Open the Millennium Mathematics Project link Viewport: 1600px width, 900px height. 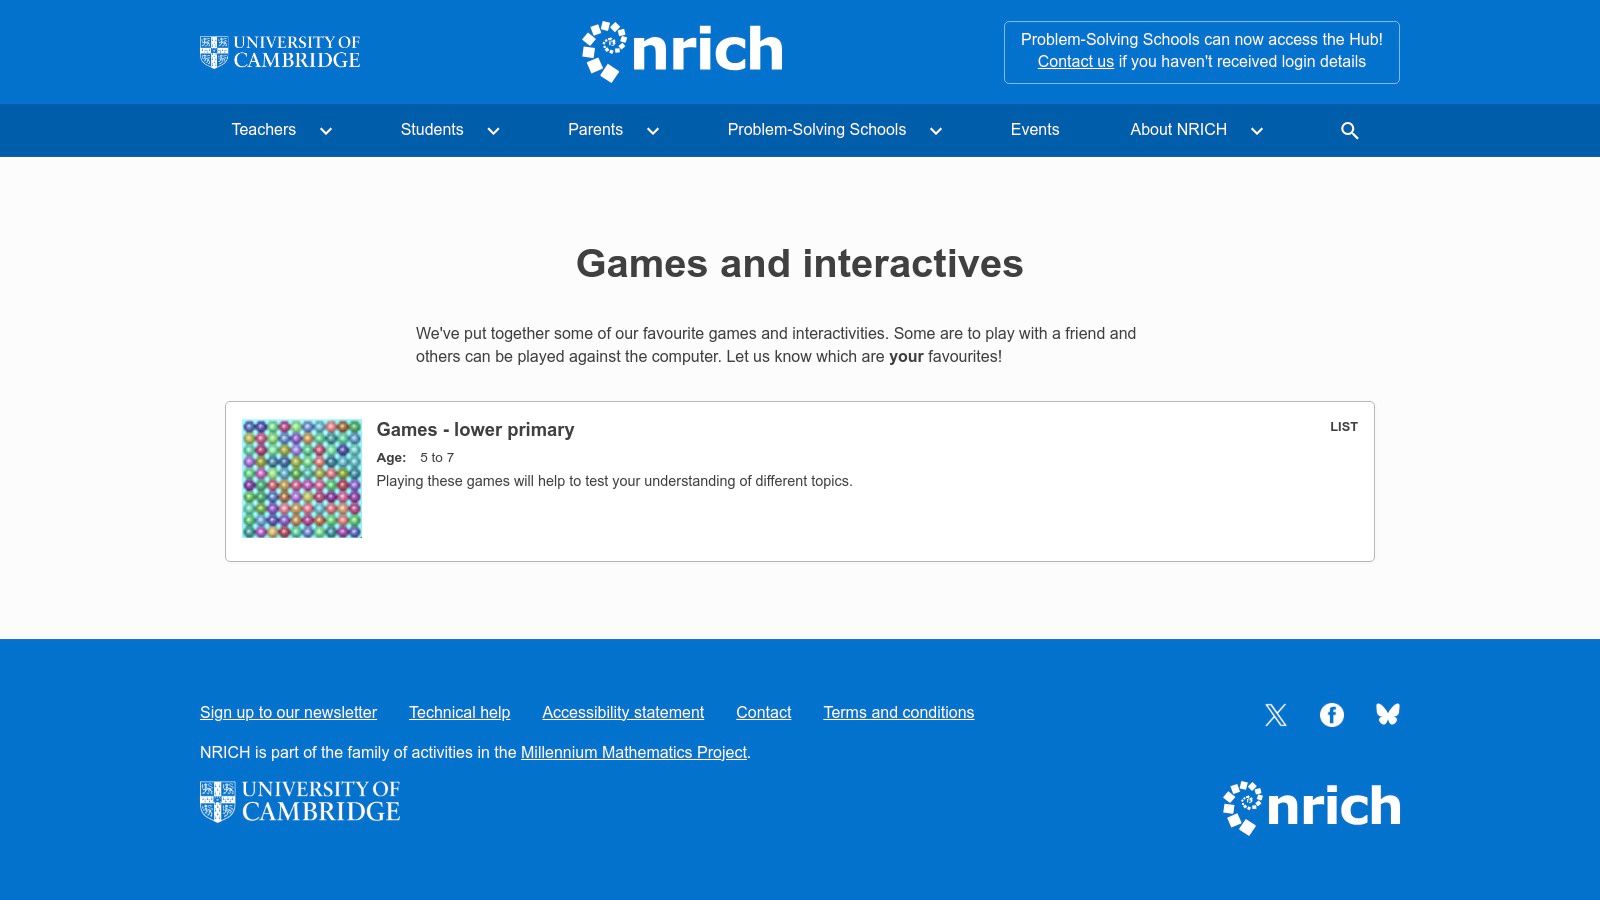point(633,752)
